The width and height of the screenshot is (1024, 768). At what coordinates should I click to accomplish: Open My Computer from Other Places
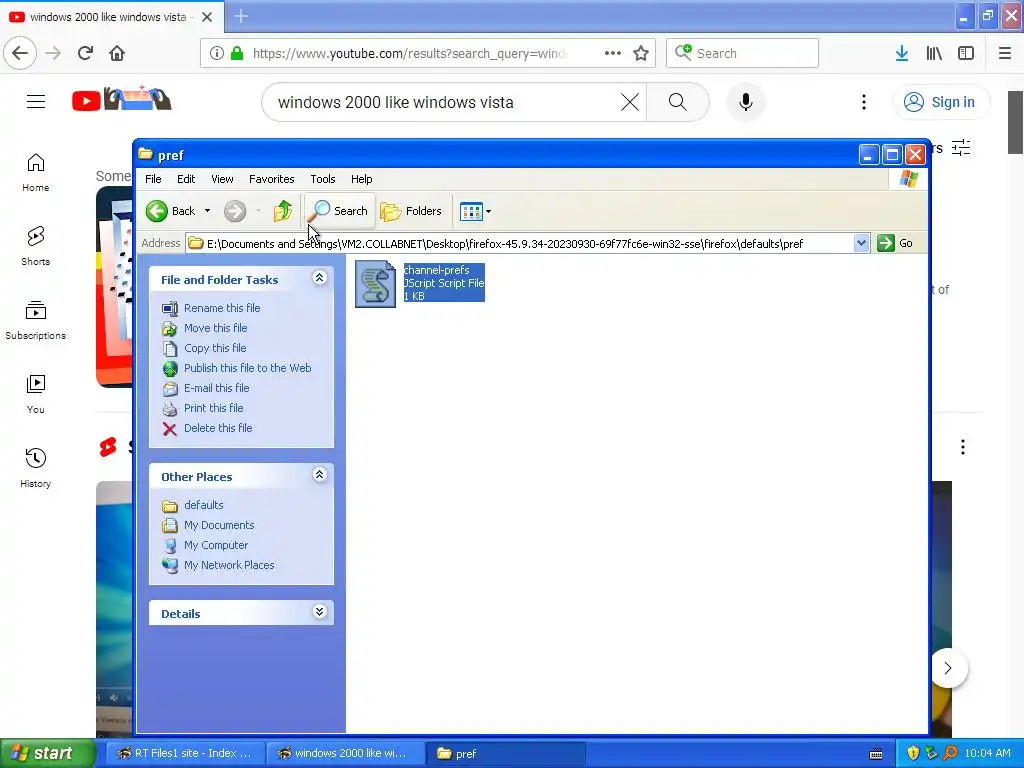(216, 545)
